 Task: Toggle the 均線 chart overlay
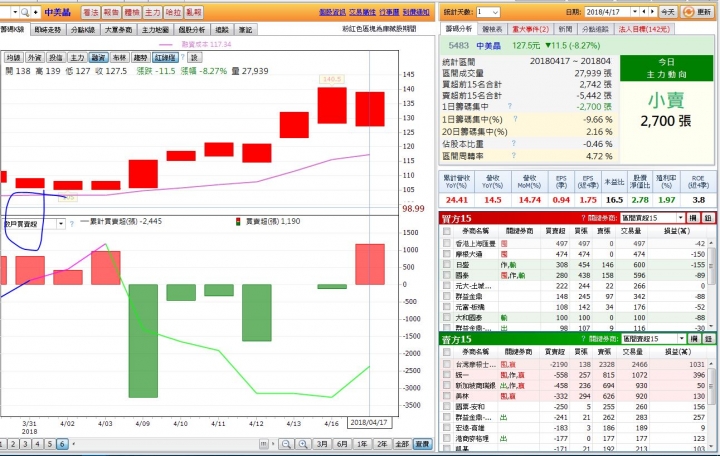coord(14,58)
